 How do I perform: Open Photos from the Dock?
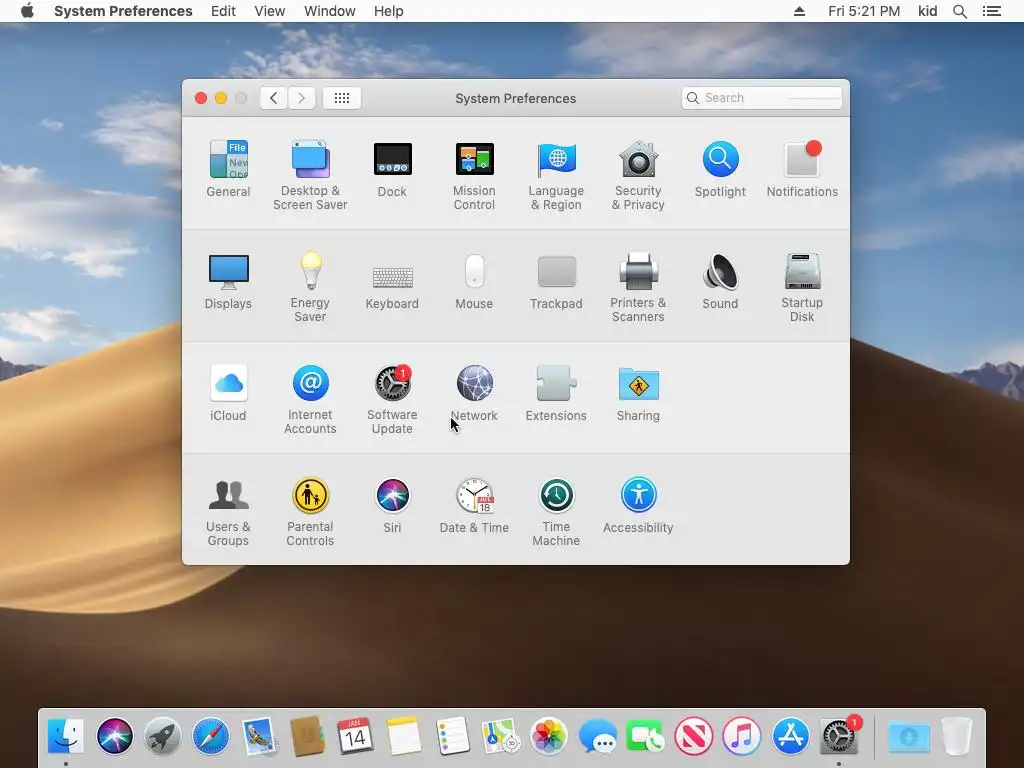tap(549, 737)
